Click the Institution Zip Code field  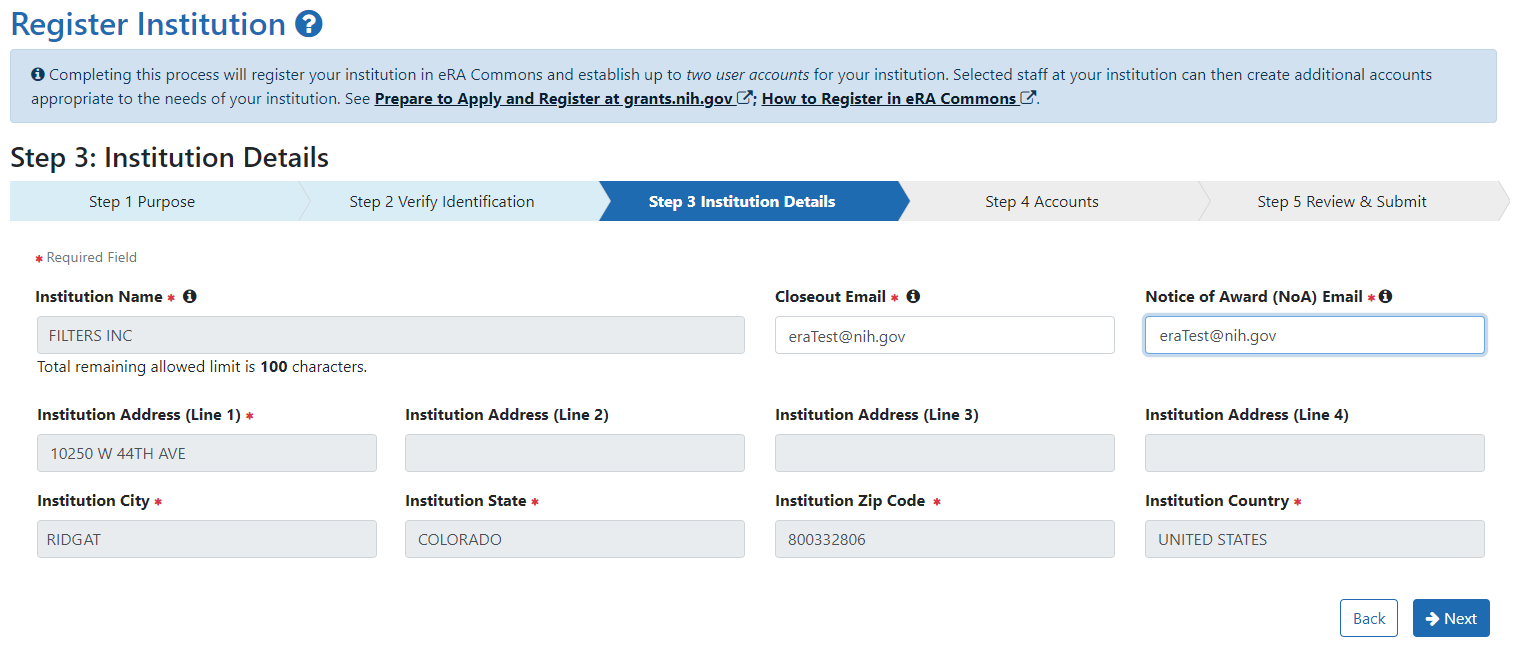tap(944, 539)
